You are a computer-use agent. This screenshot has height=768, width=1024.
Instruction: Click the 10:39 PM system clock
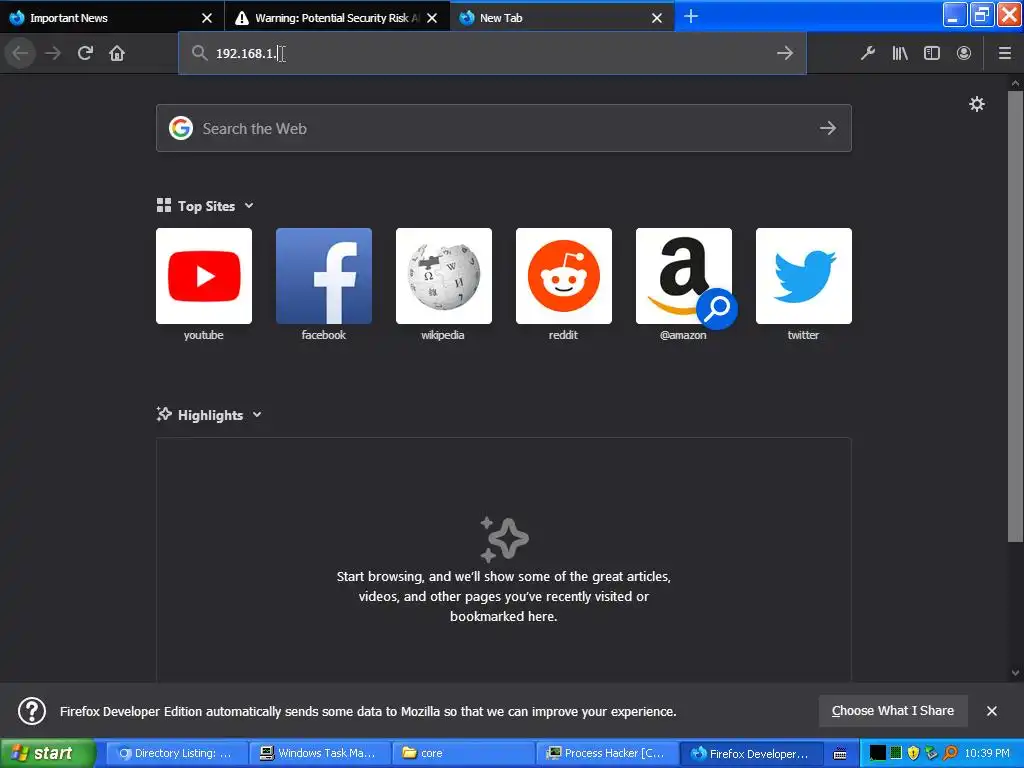click(x=987, y=753)
